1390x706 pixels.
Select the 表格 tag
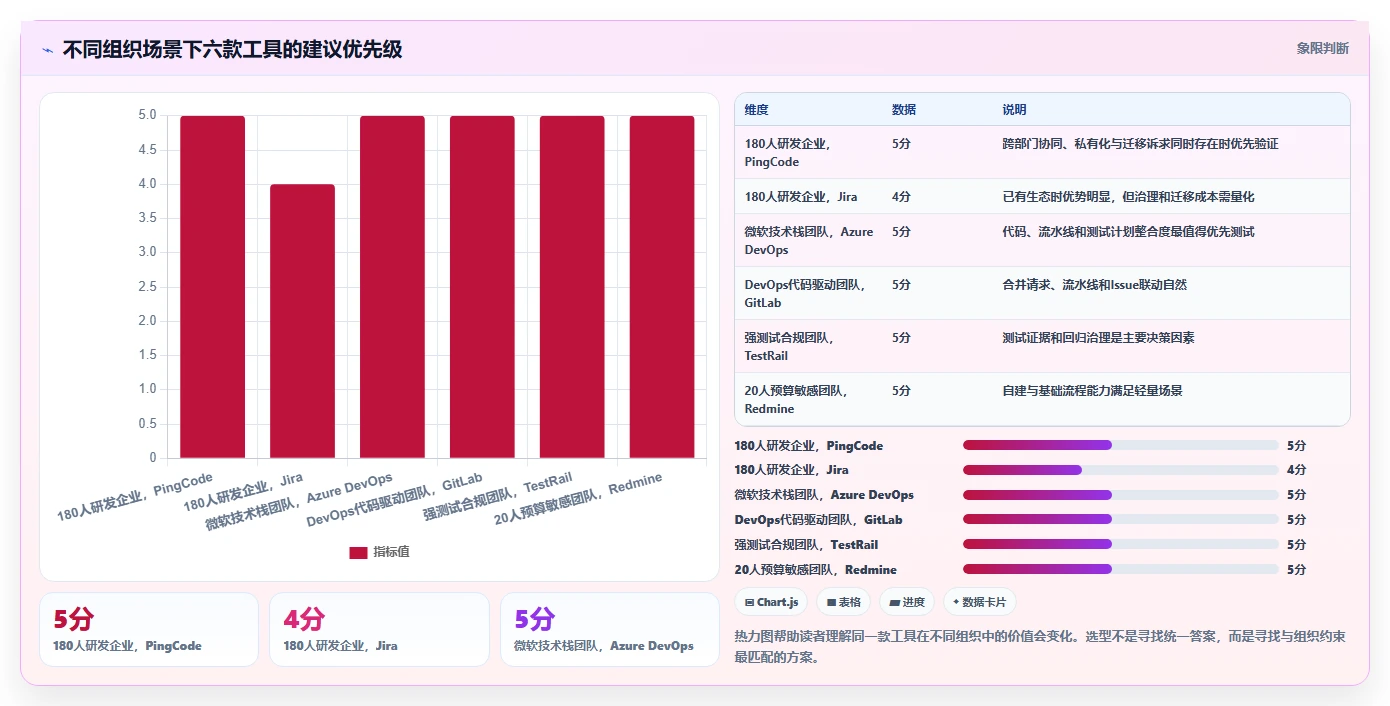point(844,602)
